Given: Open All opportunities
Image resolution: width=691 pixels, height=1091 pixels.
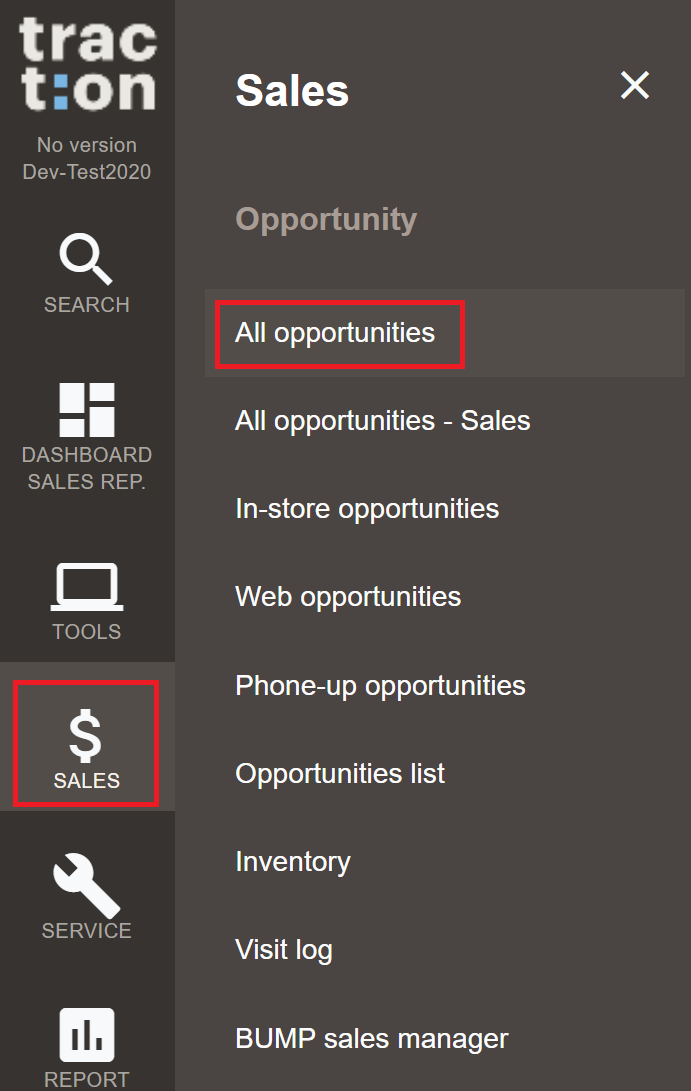Looking at the screenshot, I should point(335,333).
